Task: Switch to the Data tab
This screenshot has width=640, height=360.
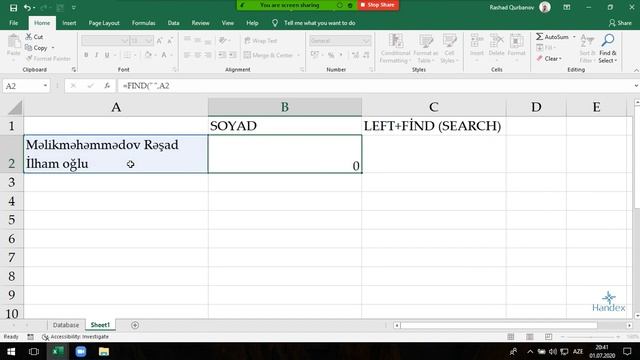Action: [x=173, y=23]
